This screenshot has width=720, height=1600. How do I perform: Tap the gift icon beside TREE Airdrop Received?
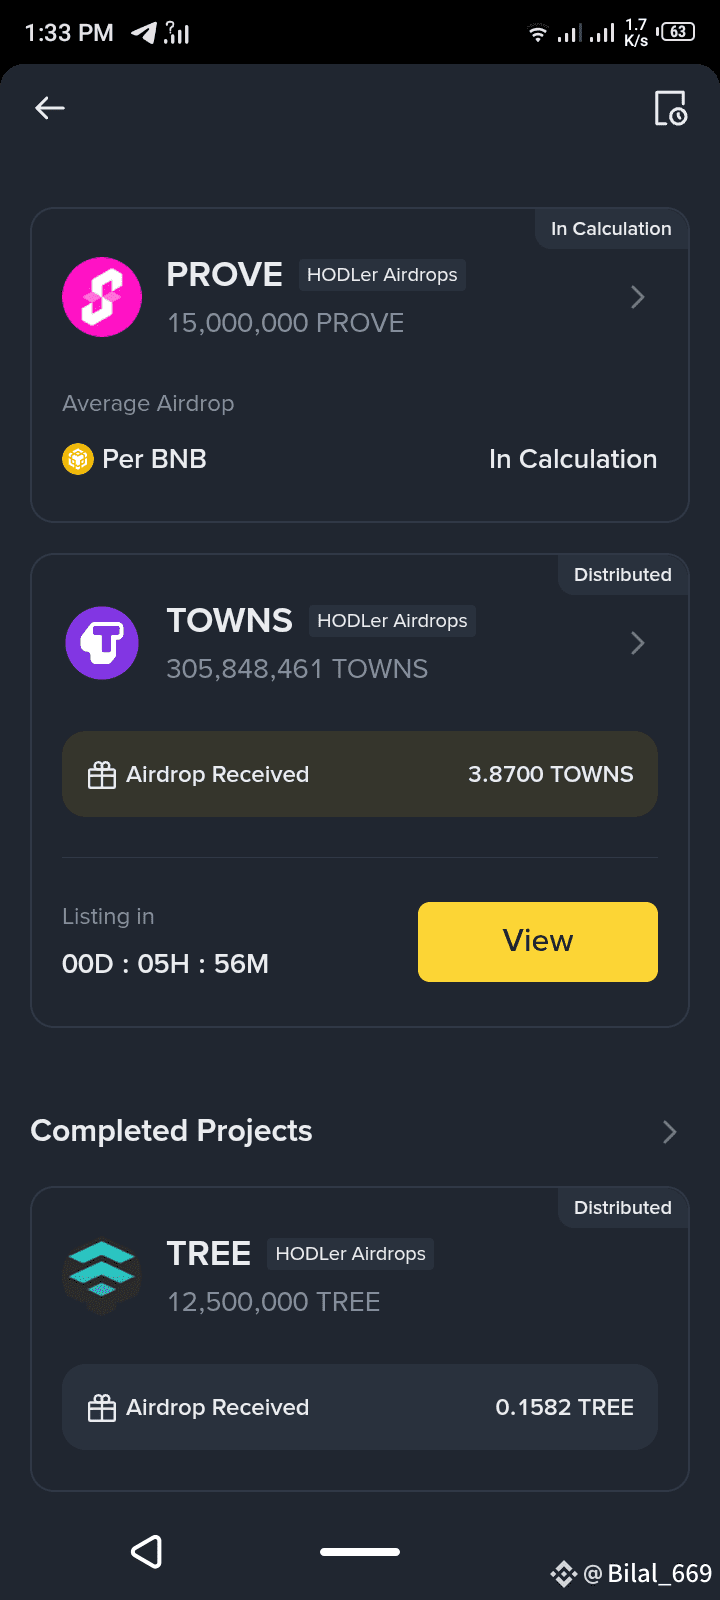[x=102, y=1408]
